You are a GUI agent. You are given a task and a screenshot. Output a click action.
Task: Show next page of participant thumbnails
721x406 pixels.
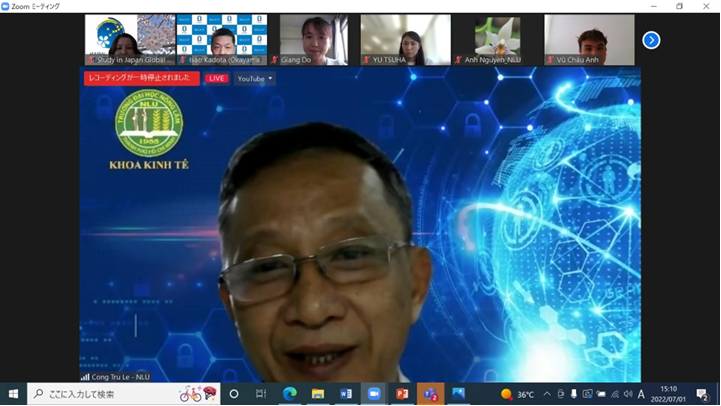651,40
